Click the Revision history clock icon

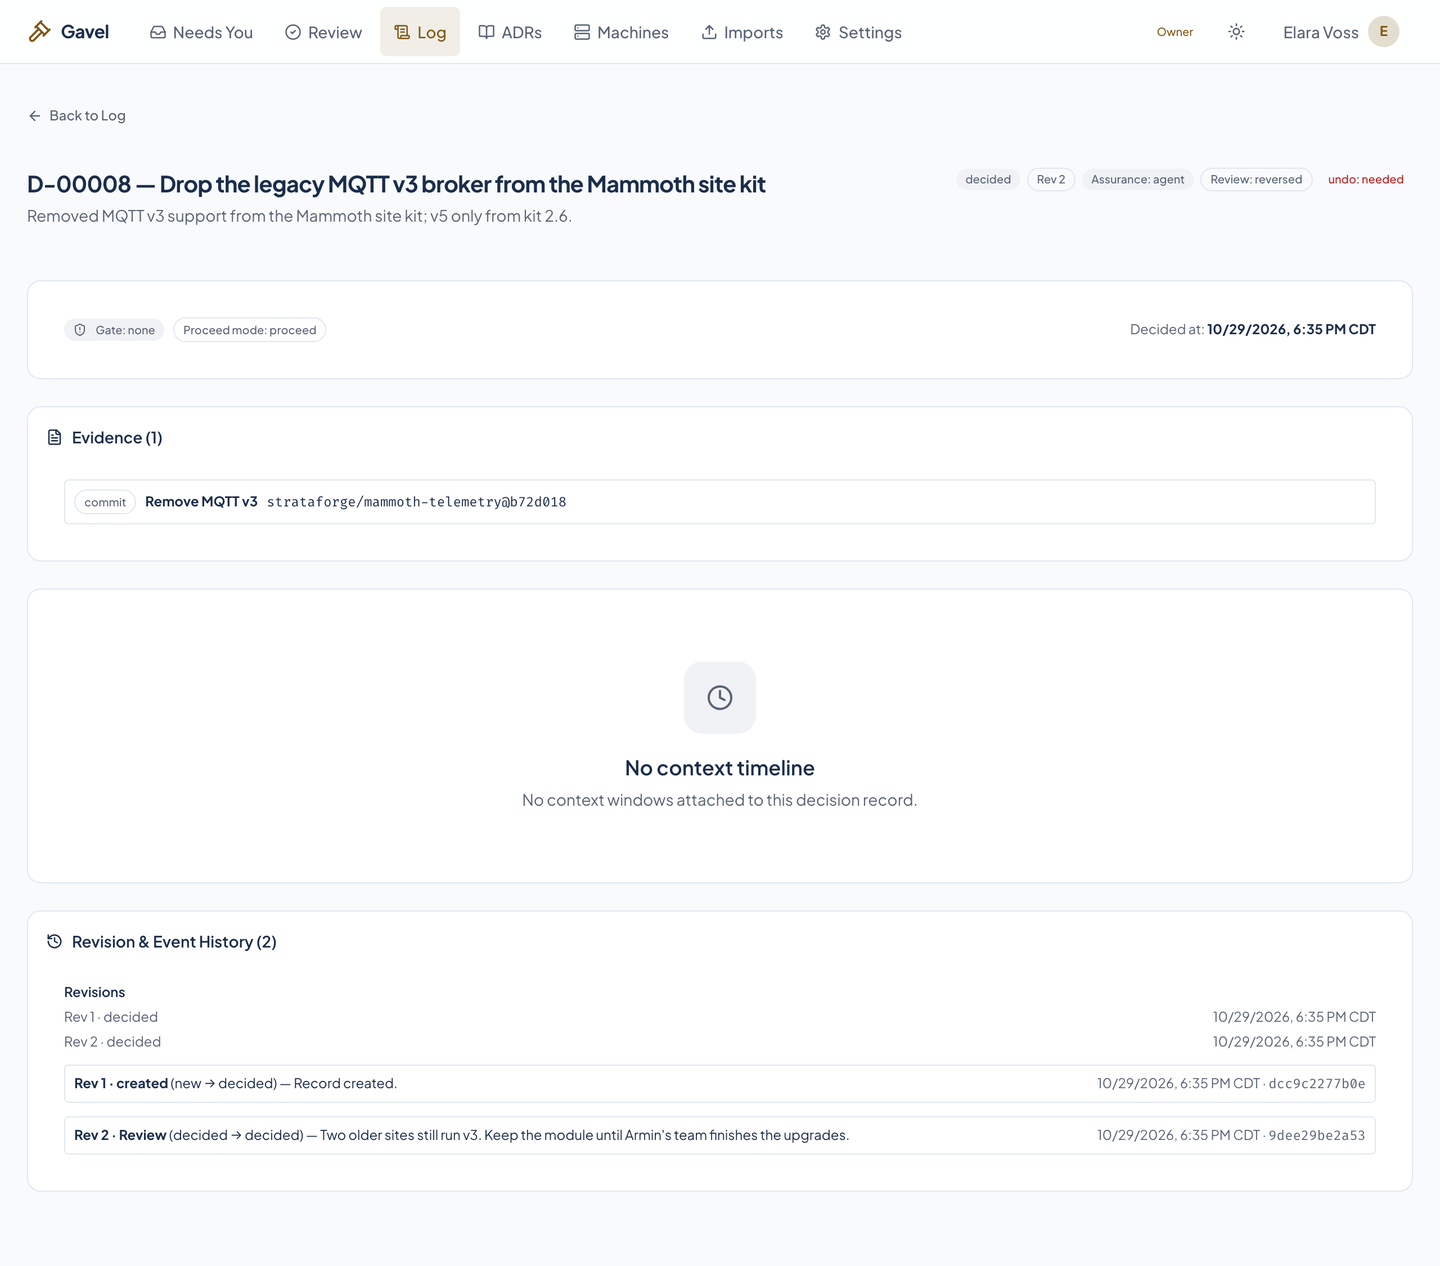pos(55,941)
